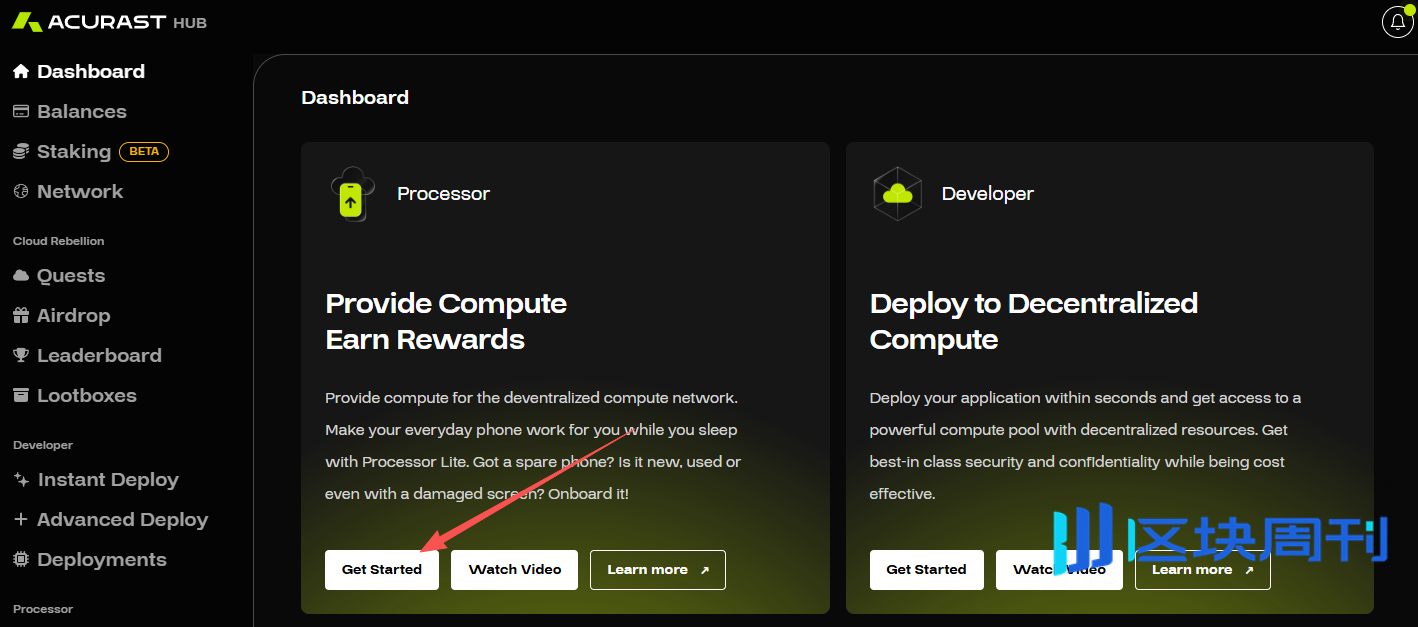Open Lootboxes from the sidebar
The height and width of the screenshot is (627, 1418).
point(86,396)
